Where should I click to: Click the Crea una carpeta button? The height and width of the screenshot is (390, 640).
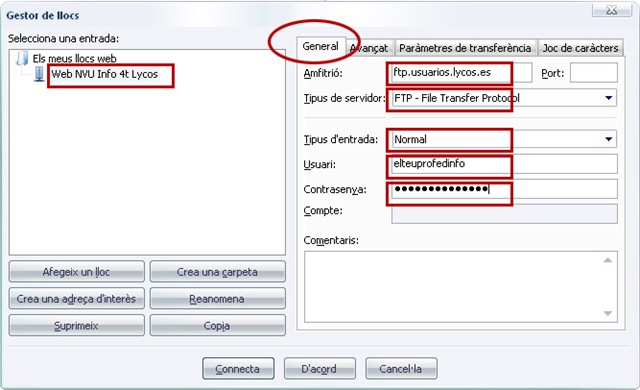217,272
